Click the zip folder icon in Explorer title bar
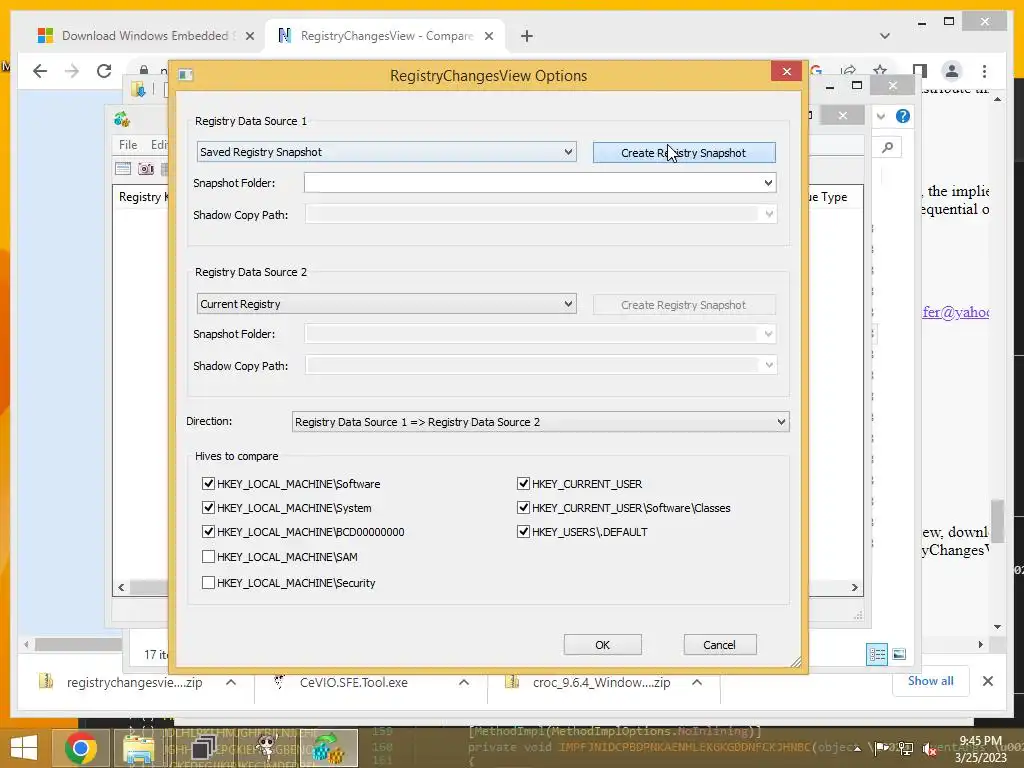 138,89
